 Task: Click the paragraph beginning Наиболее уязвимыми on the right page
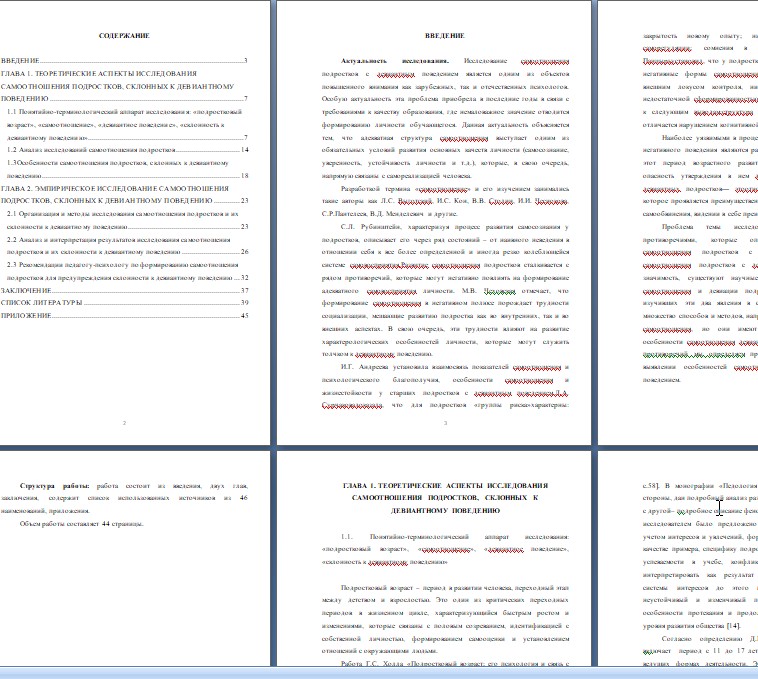tap(700, 175)
